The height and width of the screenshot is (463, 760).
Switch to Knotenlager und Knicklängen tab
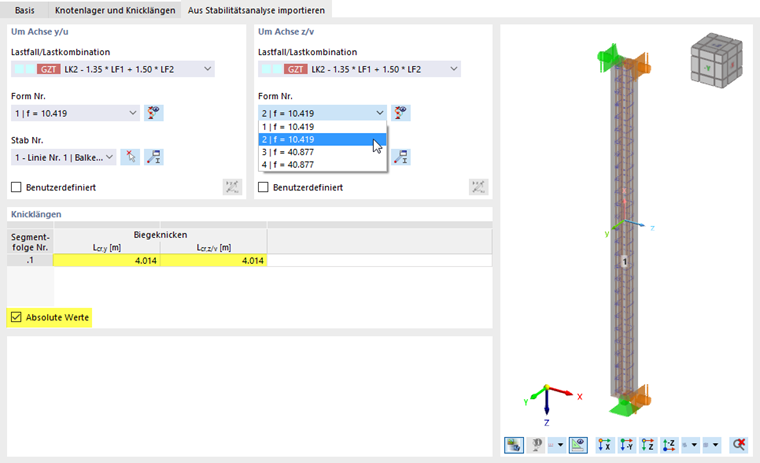115,10
